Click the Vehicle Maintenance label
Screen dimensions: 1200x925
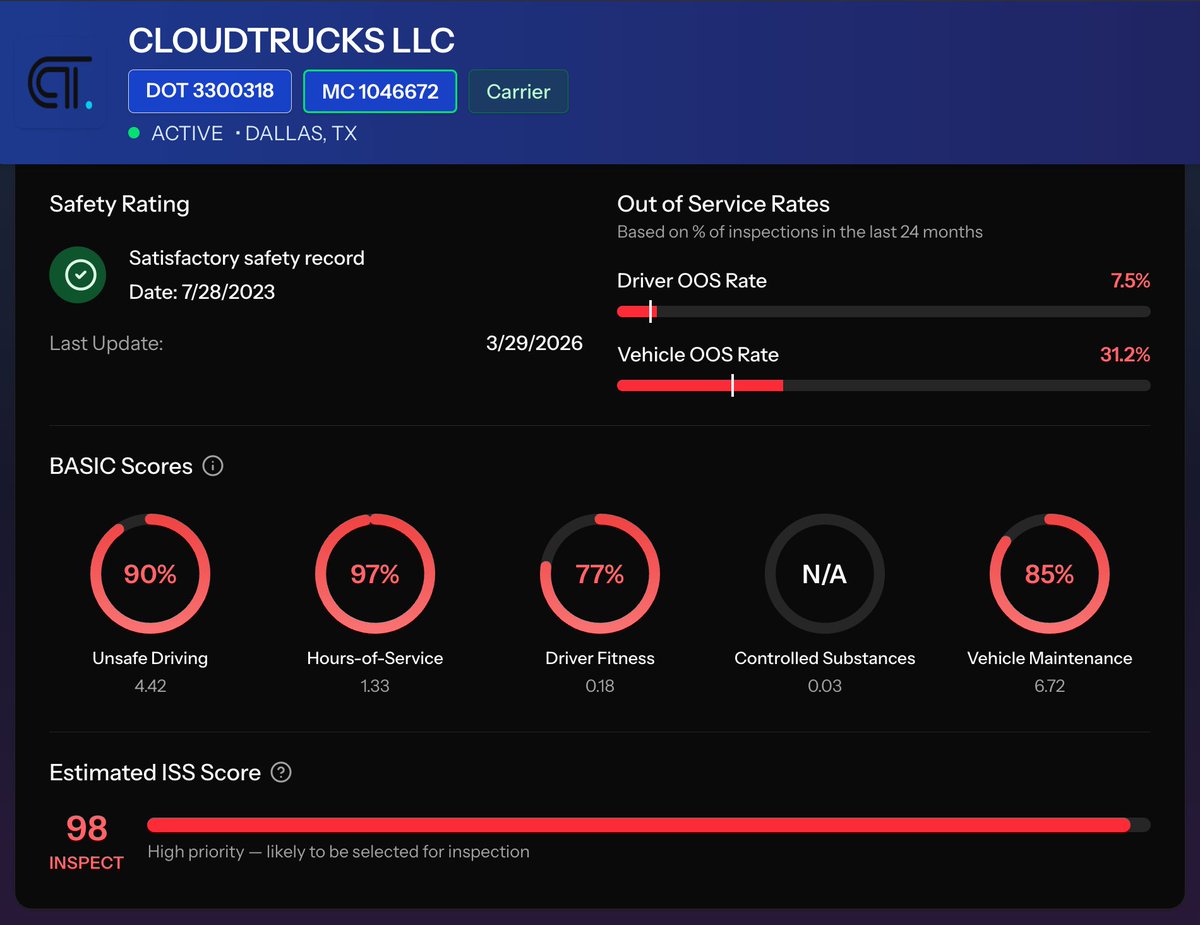(x=1050, y=658)
